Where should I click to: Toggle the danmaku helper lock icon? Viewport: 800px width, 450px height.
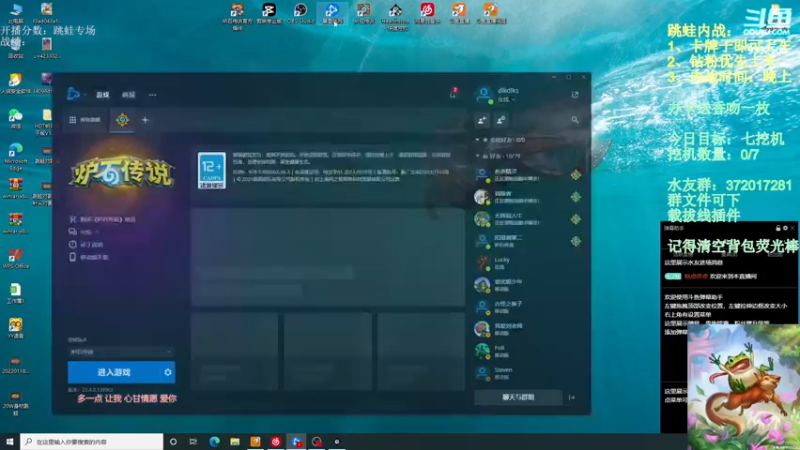(x=778, y=228)
